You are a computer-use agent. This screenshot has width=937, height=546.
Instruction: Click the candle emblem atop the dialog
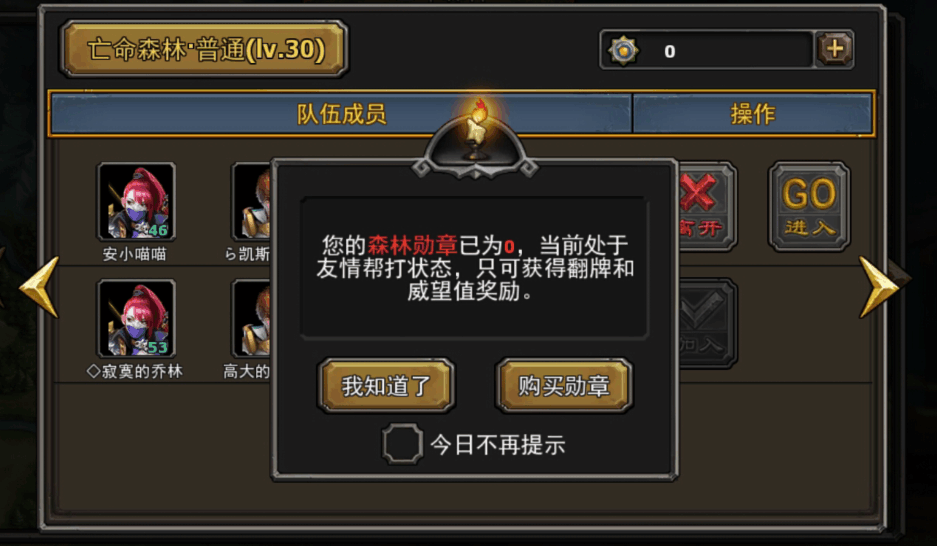[476, 134]
